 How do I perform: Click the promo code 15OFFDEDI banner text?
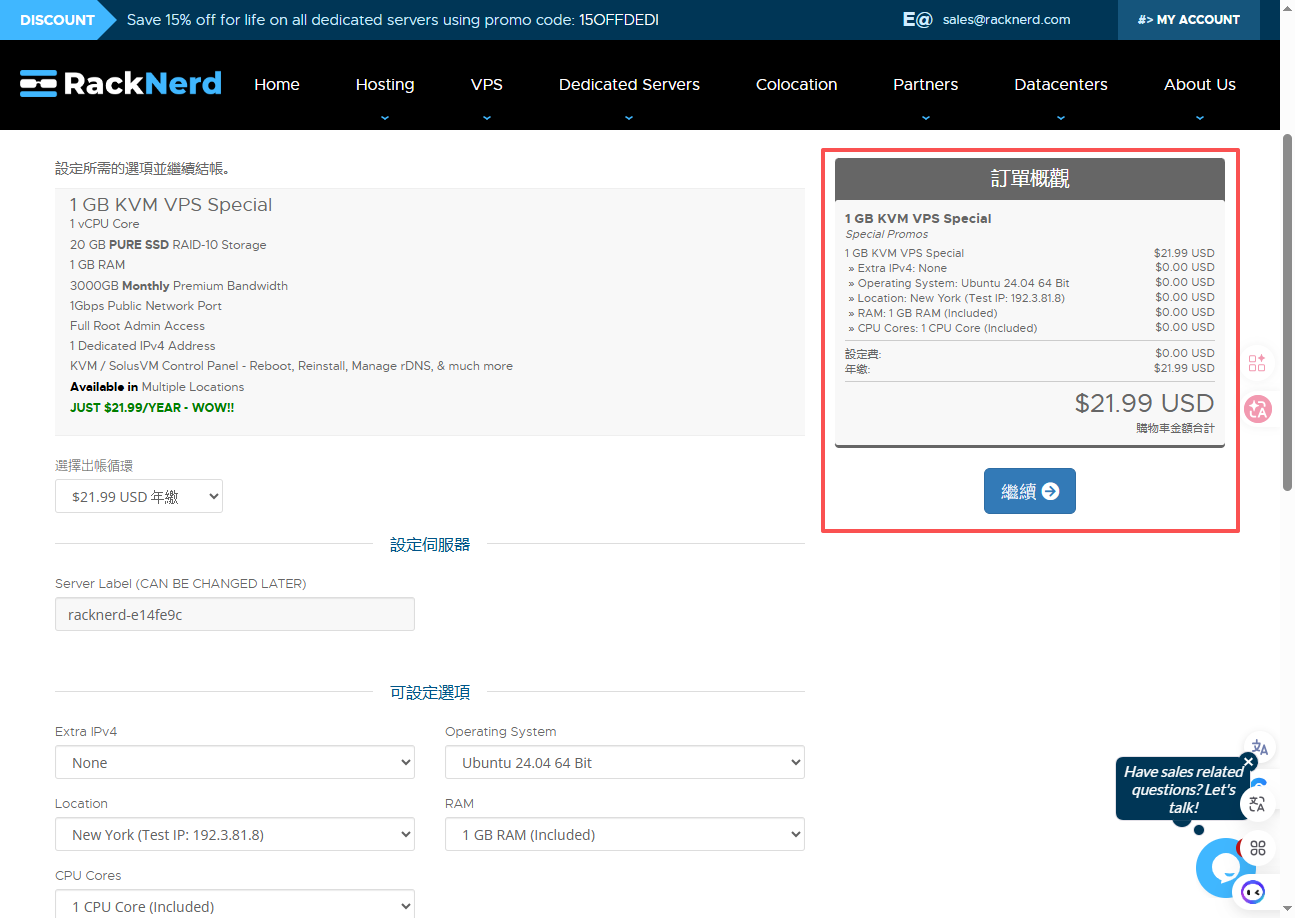click(x=393, y=20)
